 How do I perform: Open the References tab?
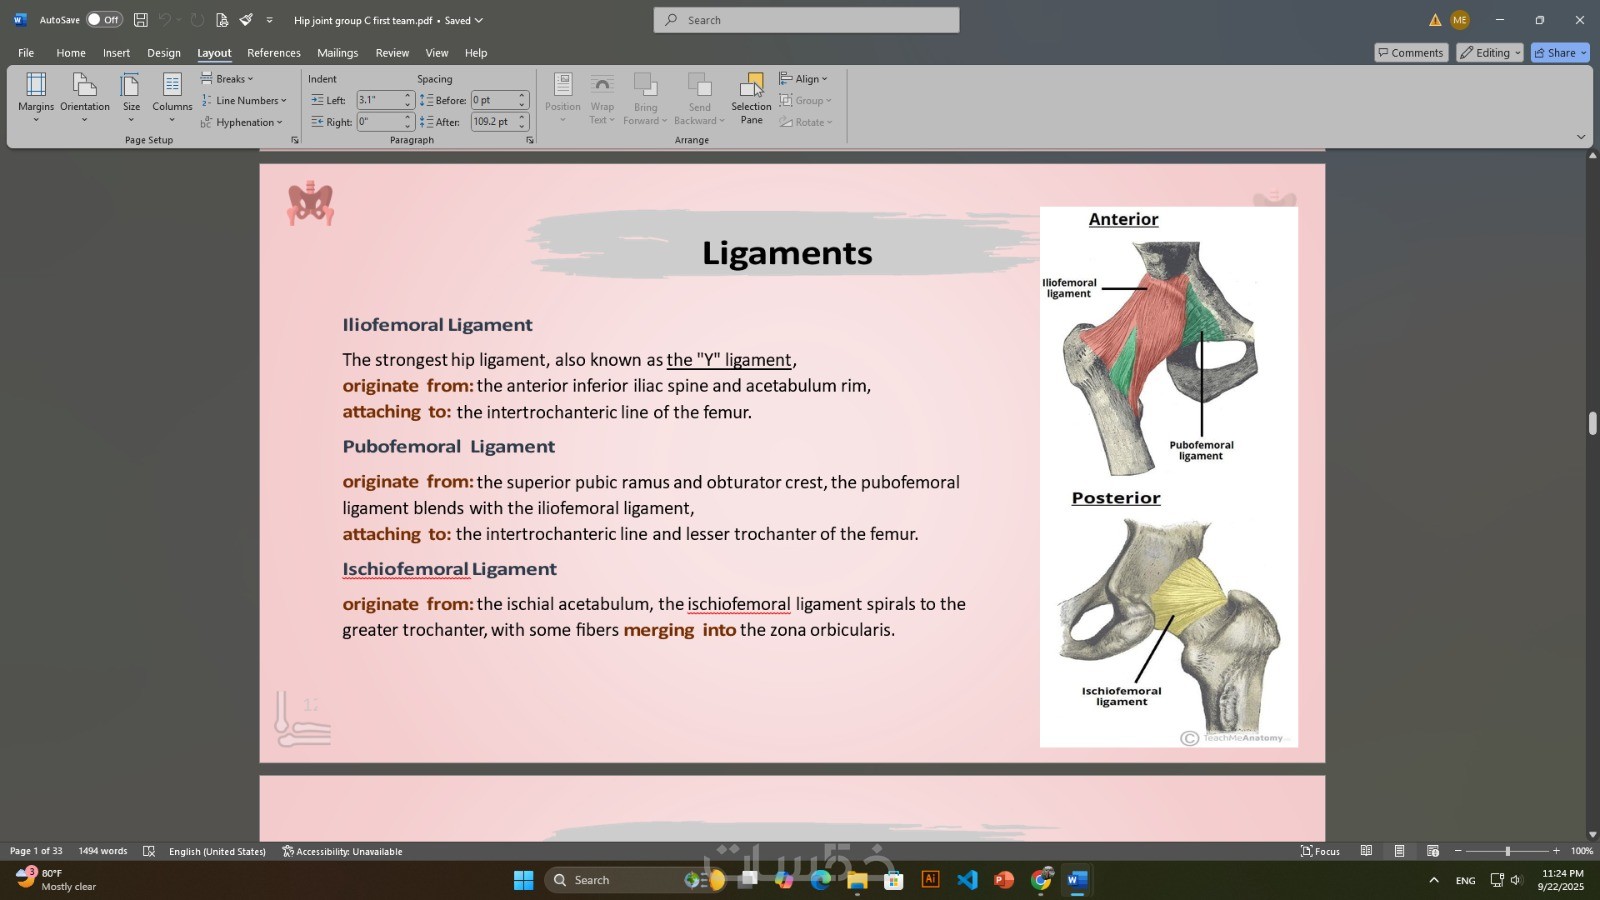click(274, 53)
